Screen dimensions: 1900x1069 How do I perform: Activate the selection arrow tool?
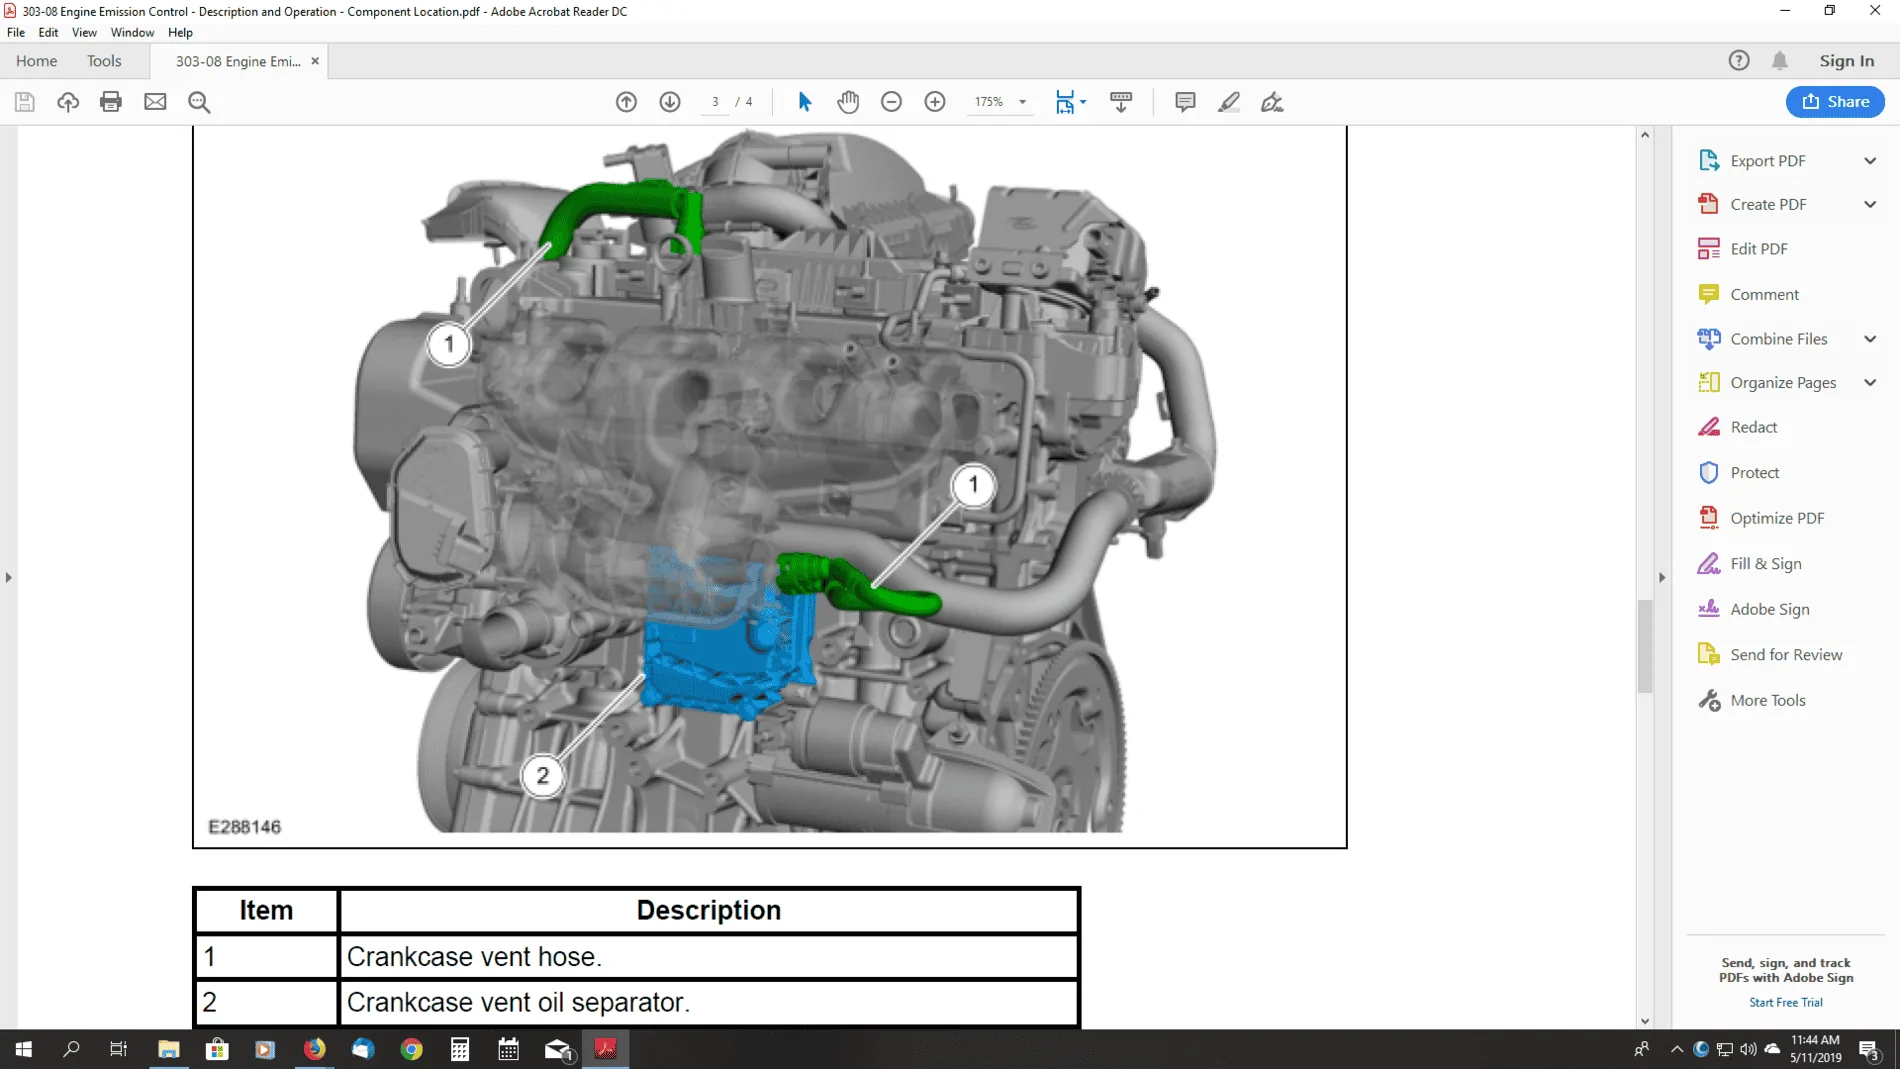(x=805, y=102)
